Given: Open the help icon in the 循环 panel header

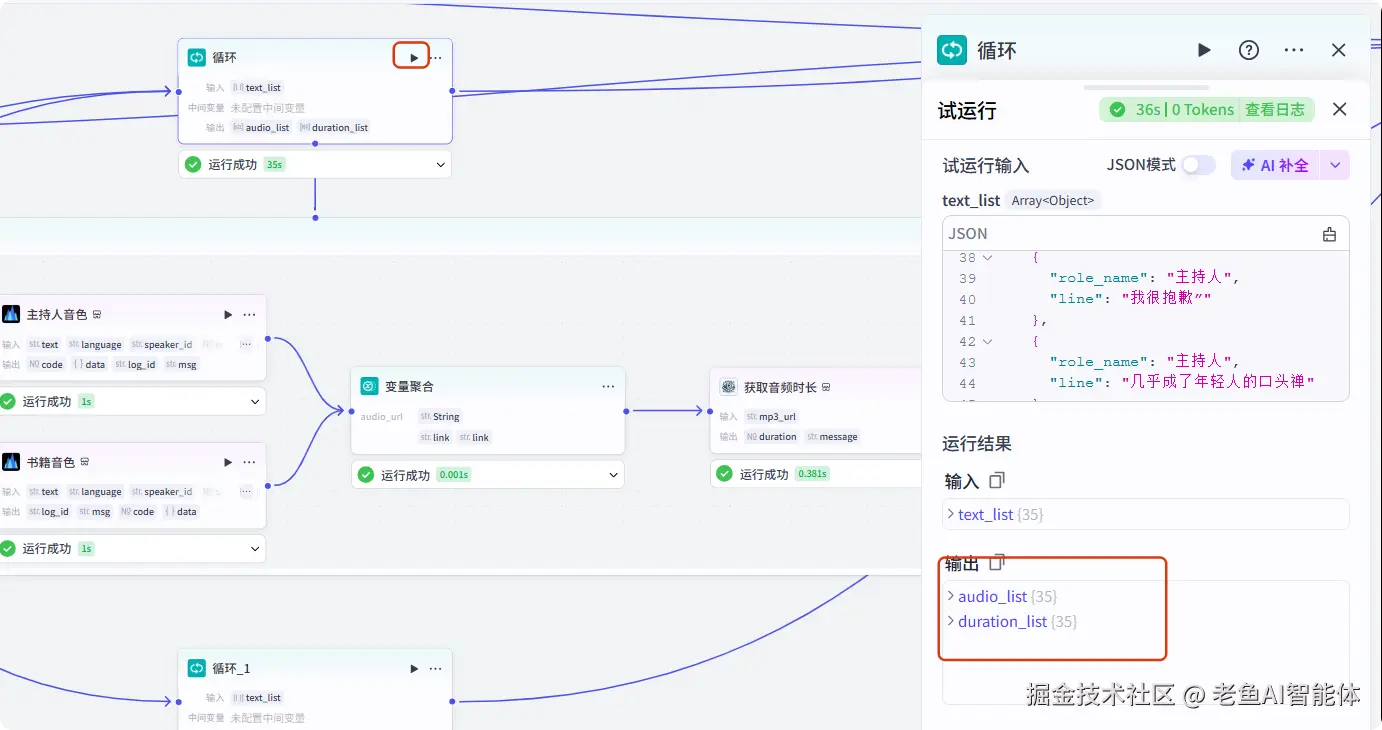Looking at the screenshot, I should tap(1249, 50).
